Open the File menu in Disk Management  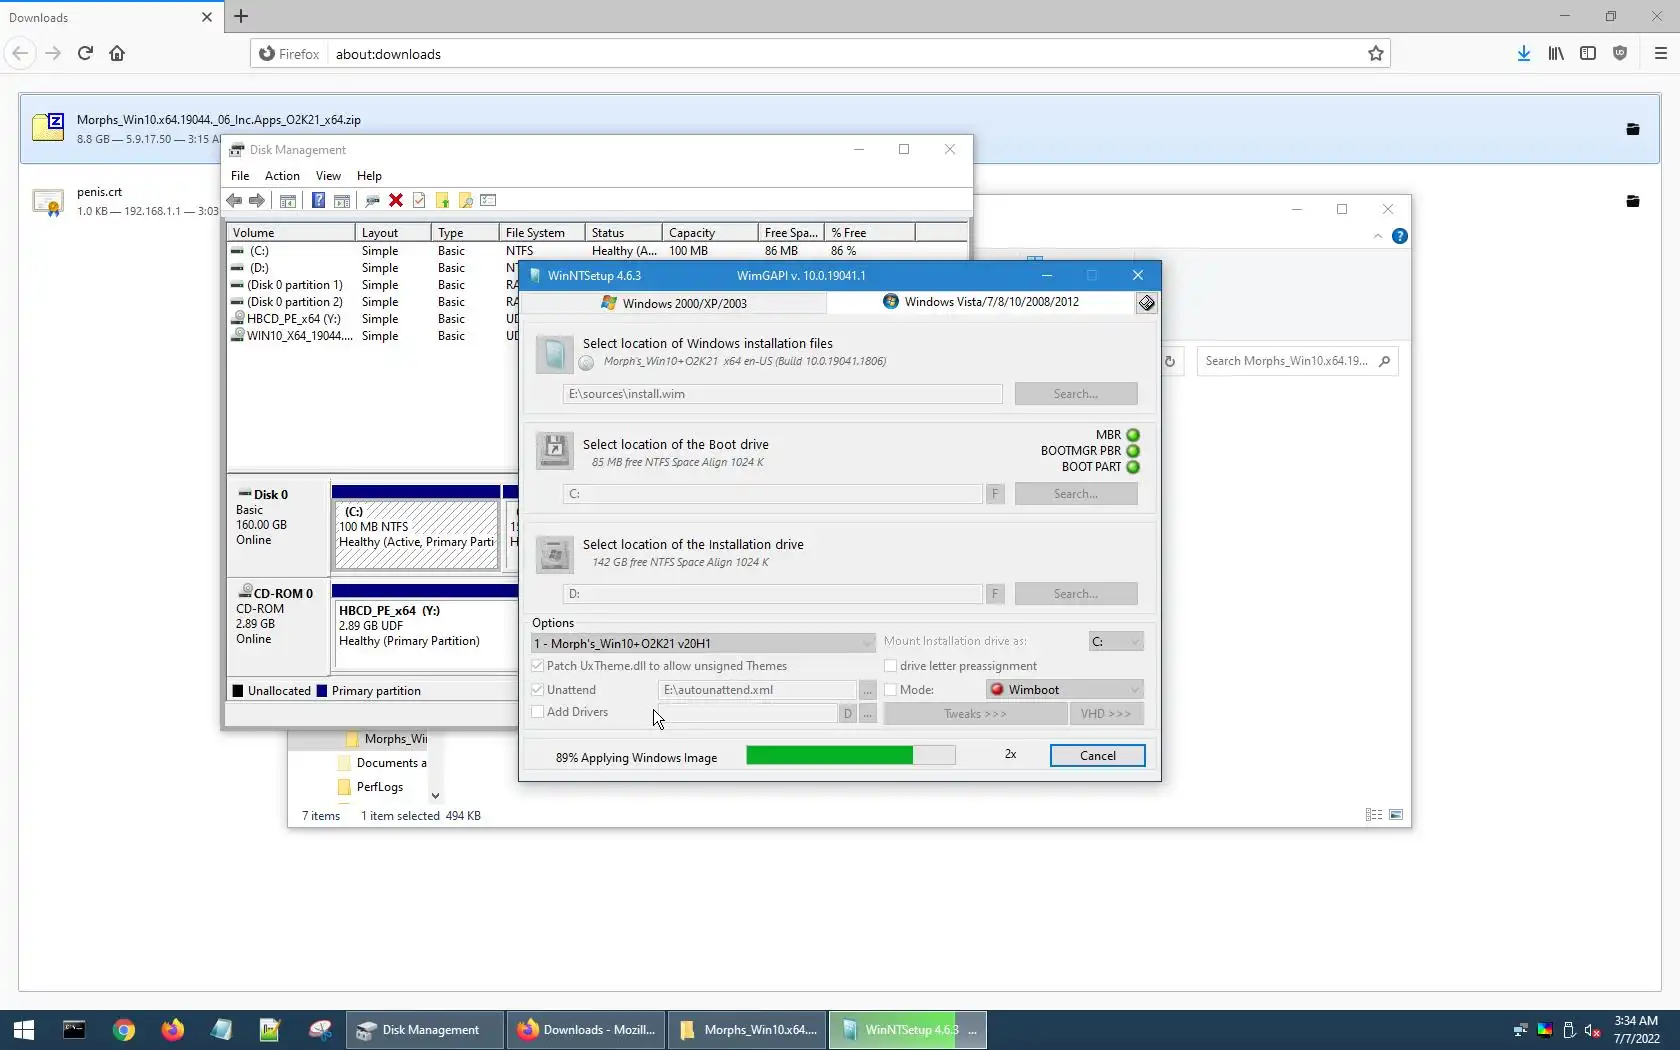[x=240, y=176]
